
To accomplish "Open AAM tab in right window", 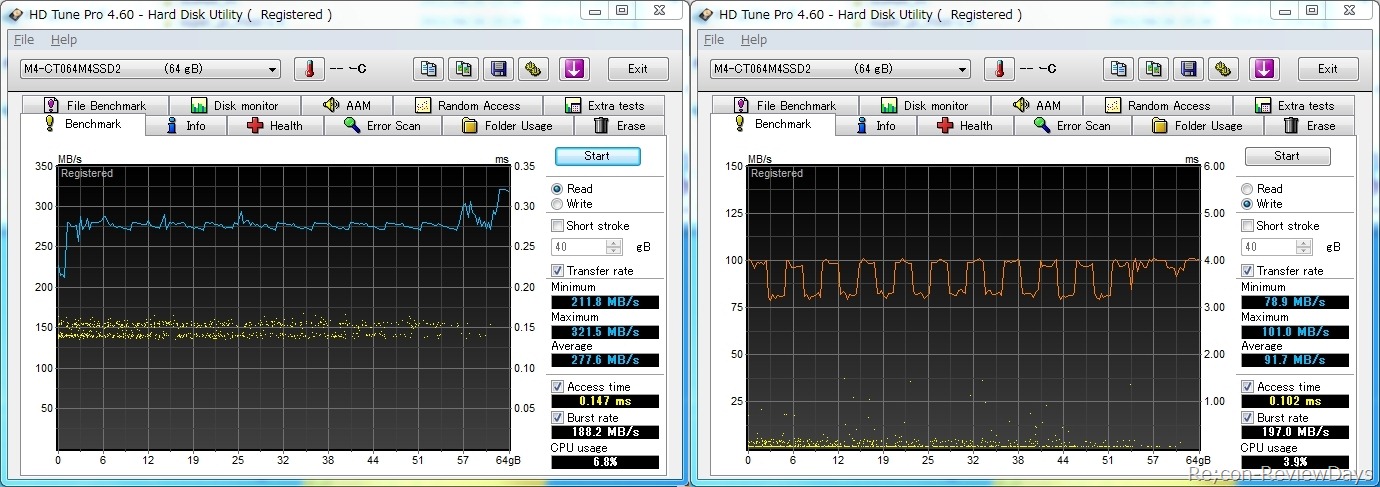I will coord(1036,105).
